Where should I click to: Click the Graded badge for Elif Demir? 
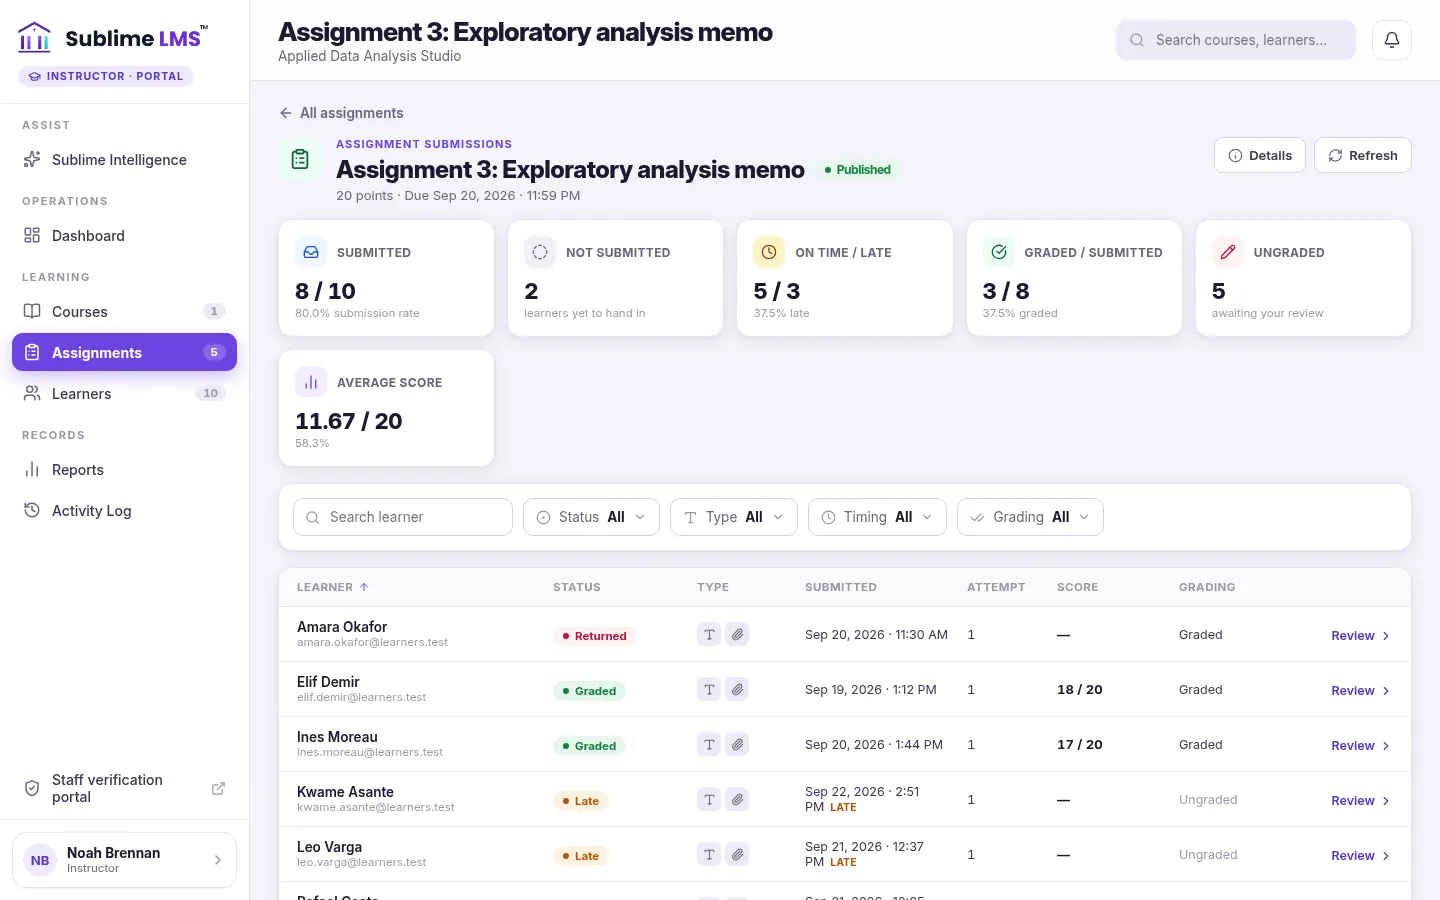(x=589, y=691)
